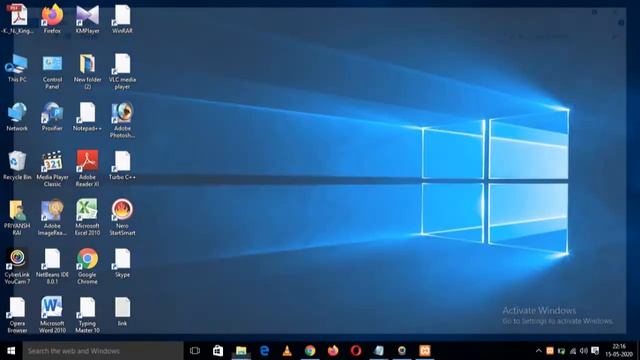Select the link file on the desktop
The height and width of the screenshot is (360, 640).
[x=122, y=311]
